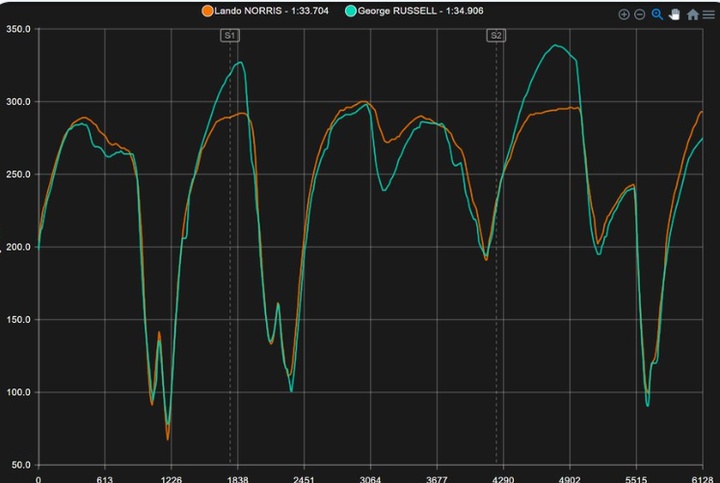Click the 100.0 y-axis label
The image size is (720, 483).
pyautogui.click(x=18, y=392)
